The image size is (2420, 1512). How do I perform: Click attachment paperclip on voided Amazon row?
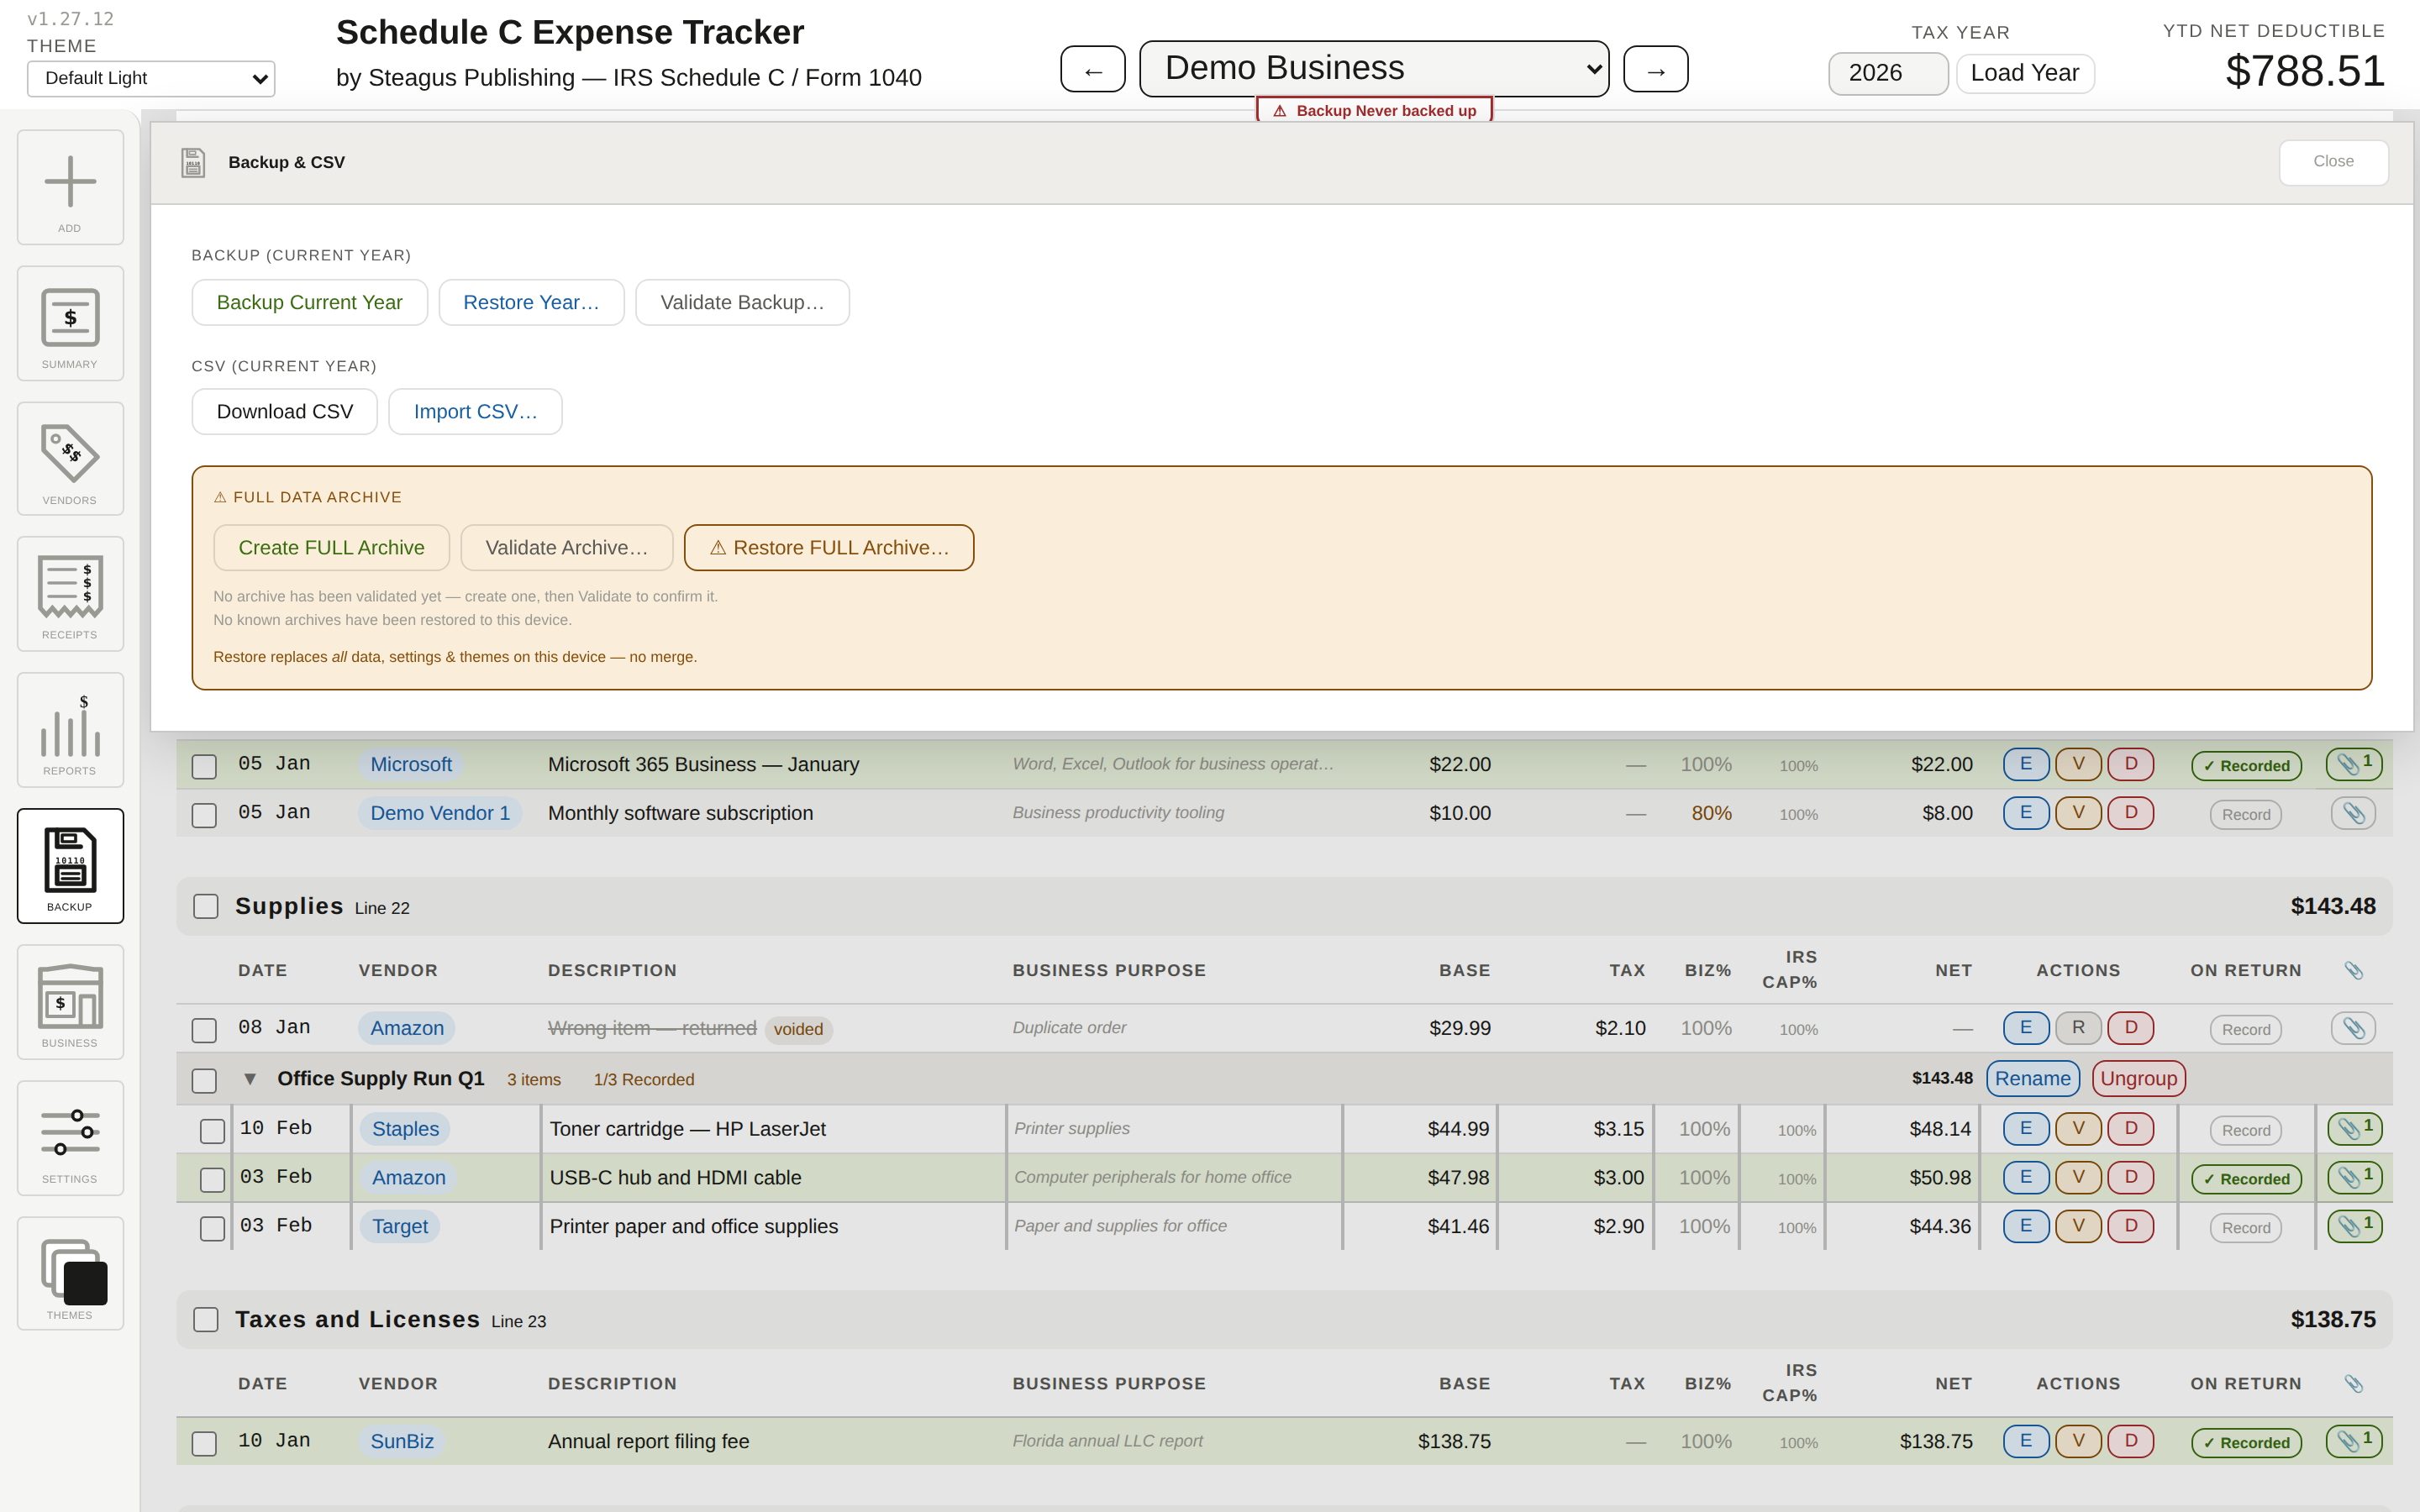coord(2353,1028)
